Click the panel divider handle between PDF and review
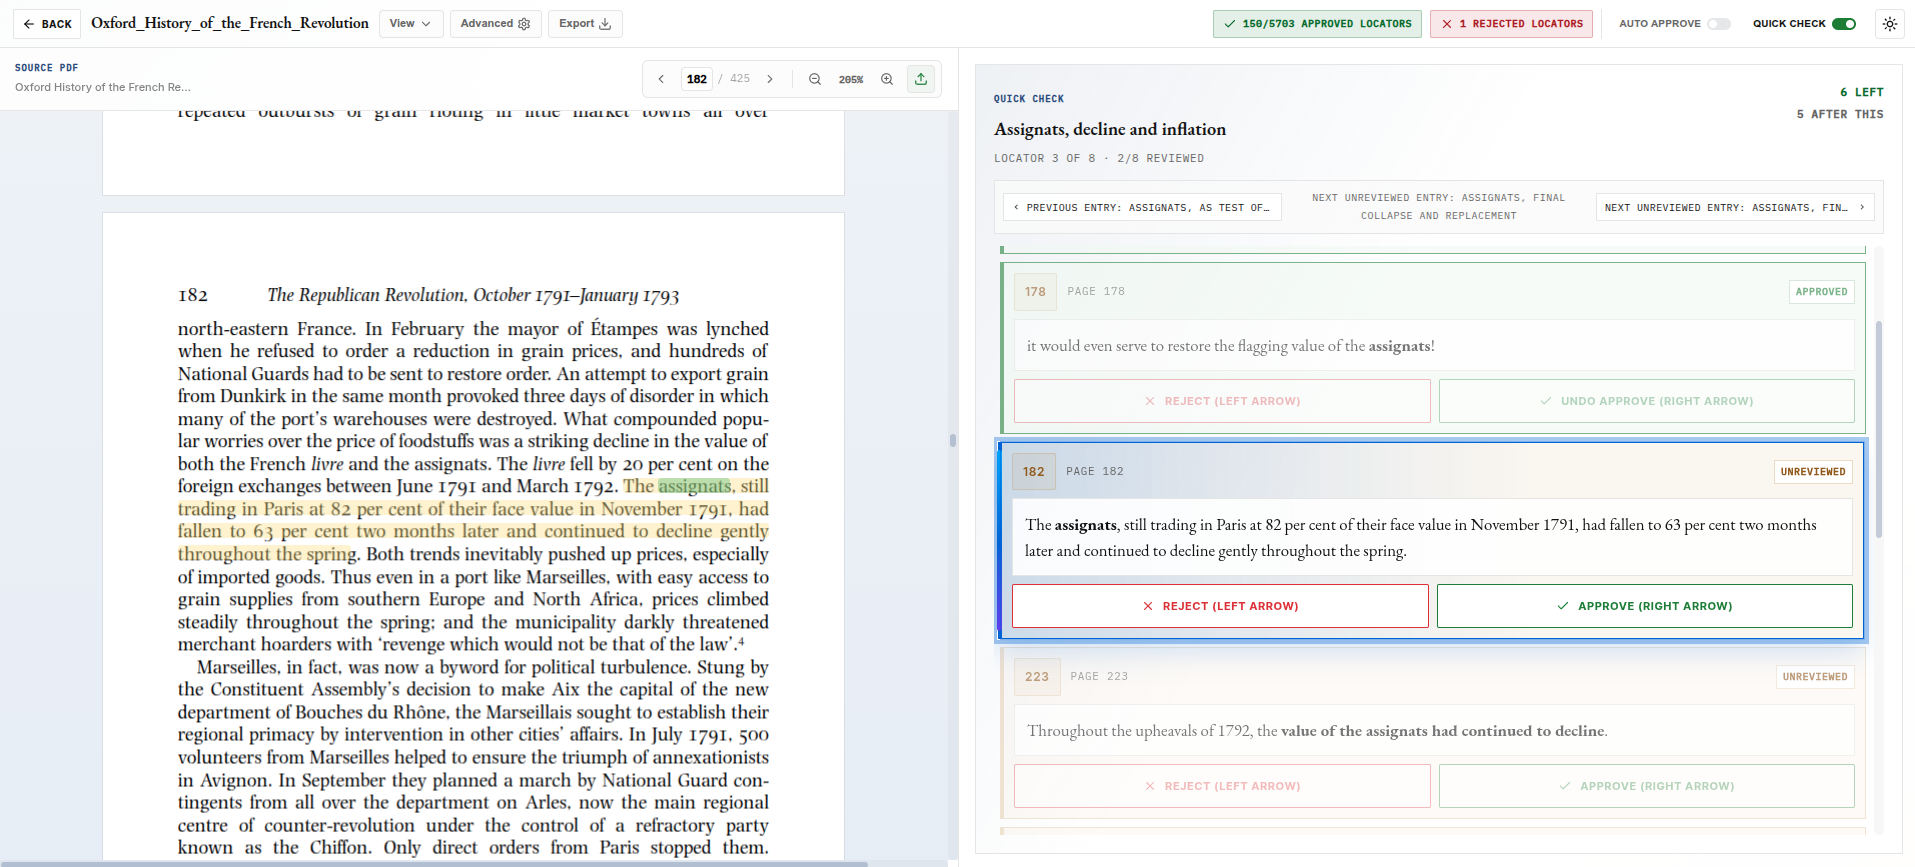Viewport: 1915px width, 867px height. tap(953, 440)
